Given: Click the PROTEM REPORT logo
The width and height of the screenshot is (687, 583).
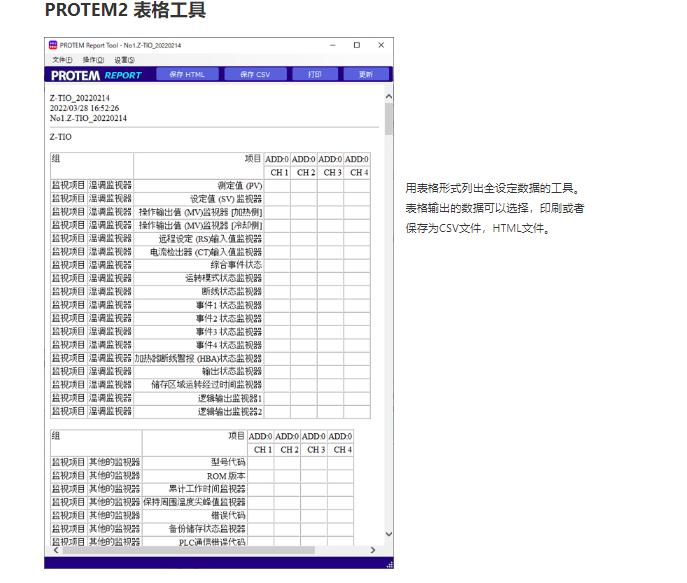Looking at the screenshot, I should click(96, 75).
